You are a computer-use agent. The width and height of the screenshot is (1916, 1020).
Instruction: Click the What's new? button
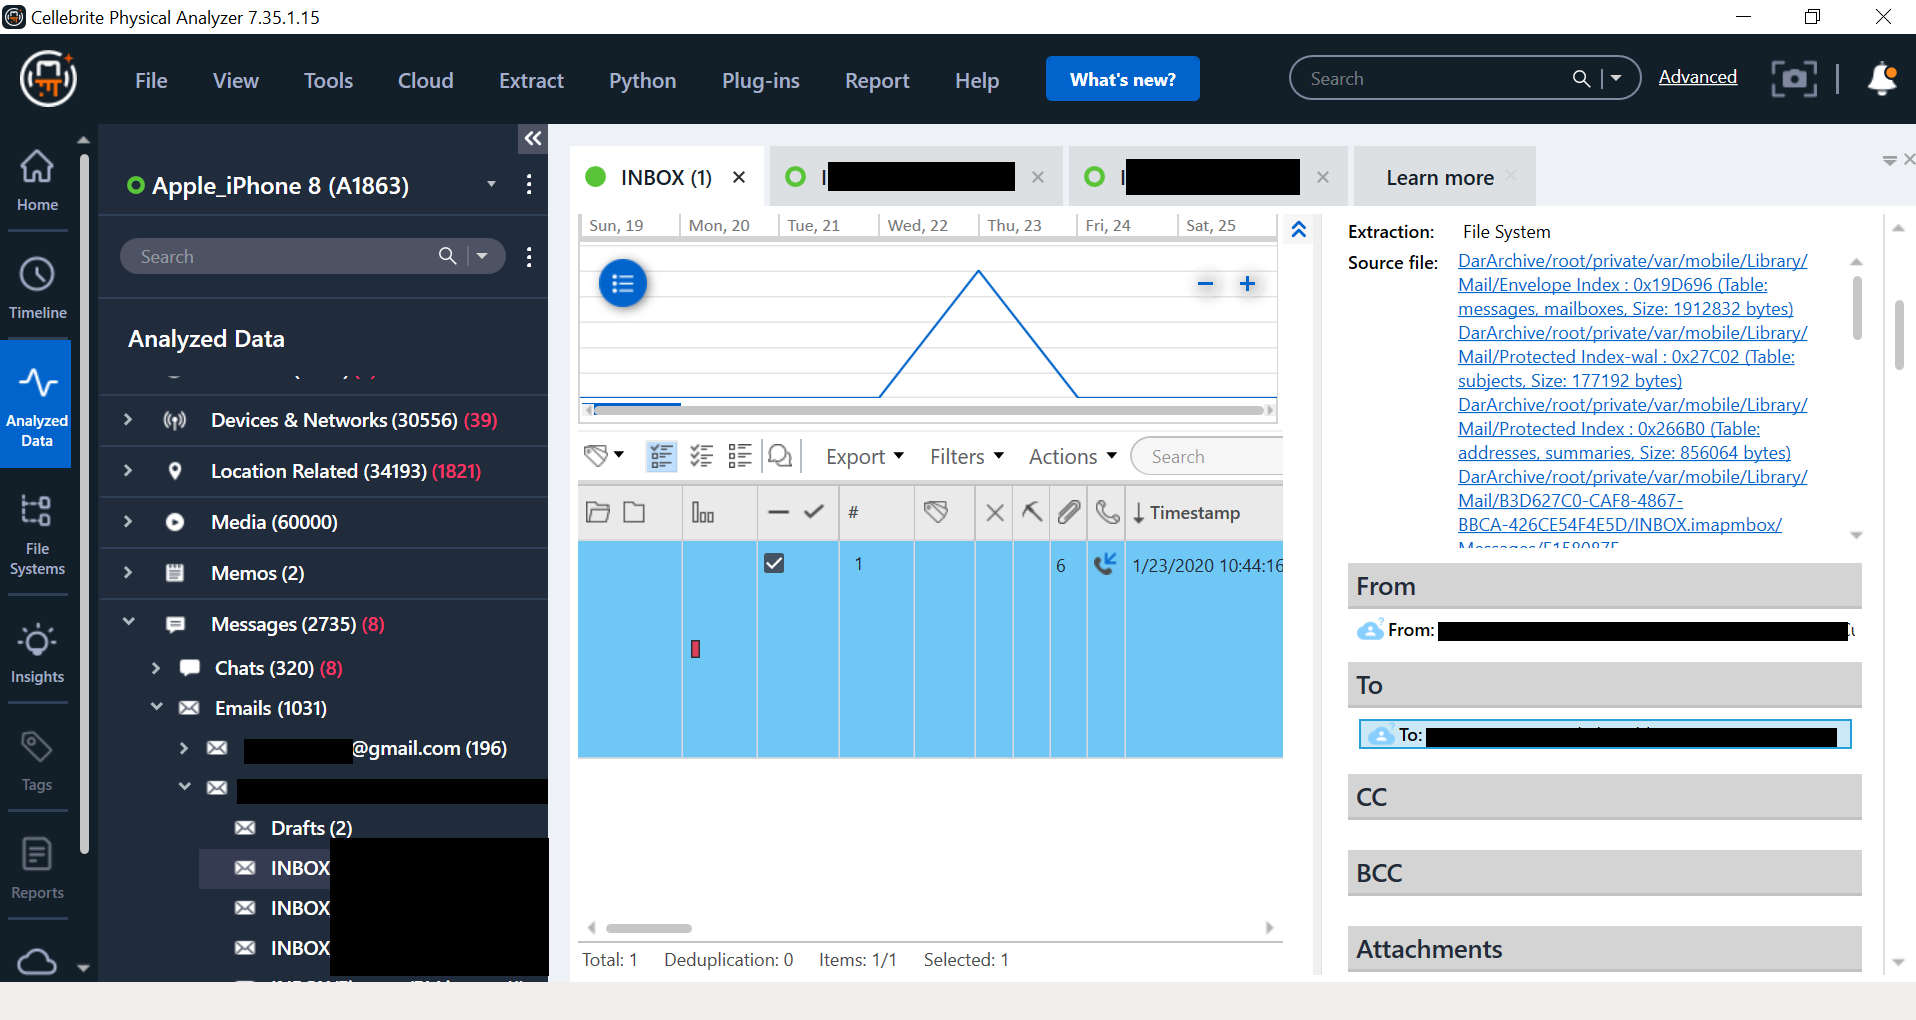(x=1122, y=79)
